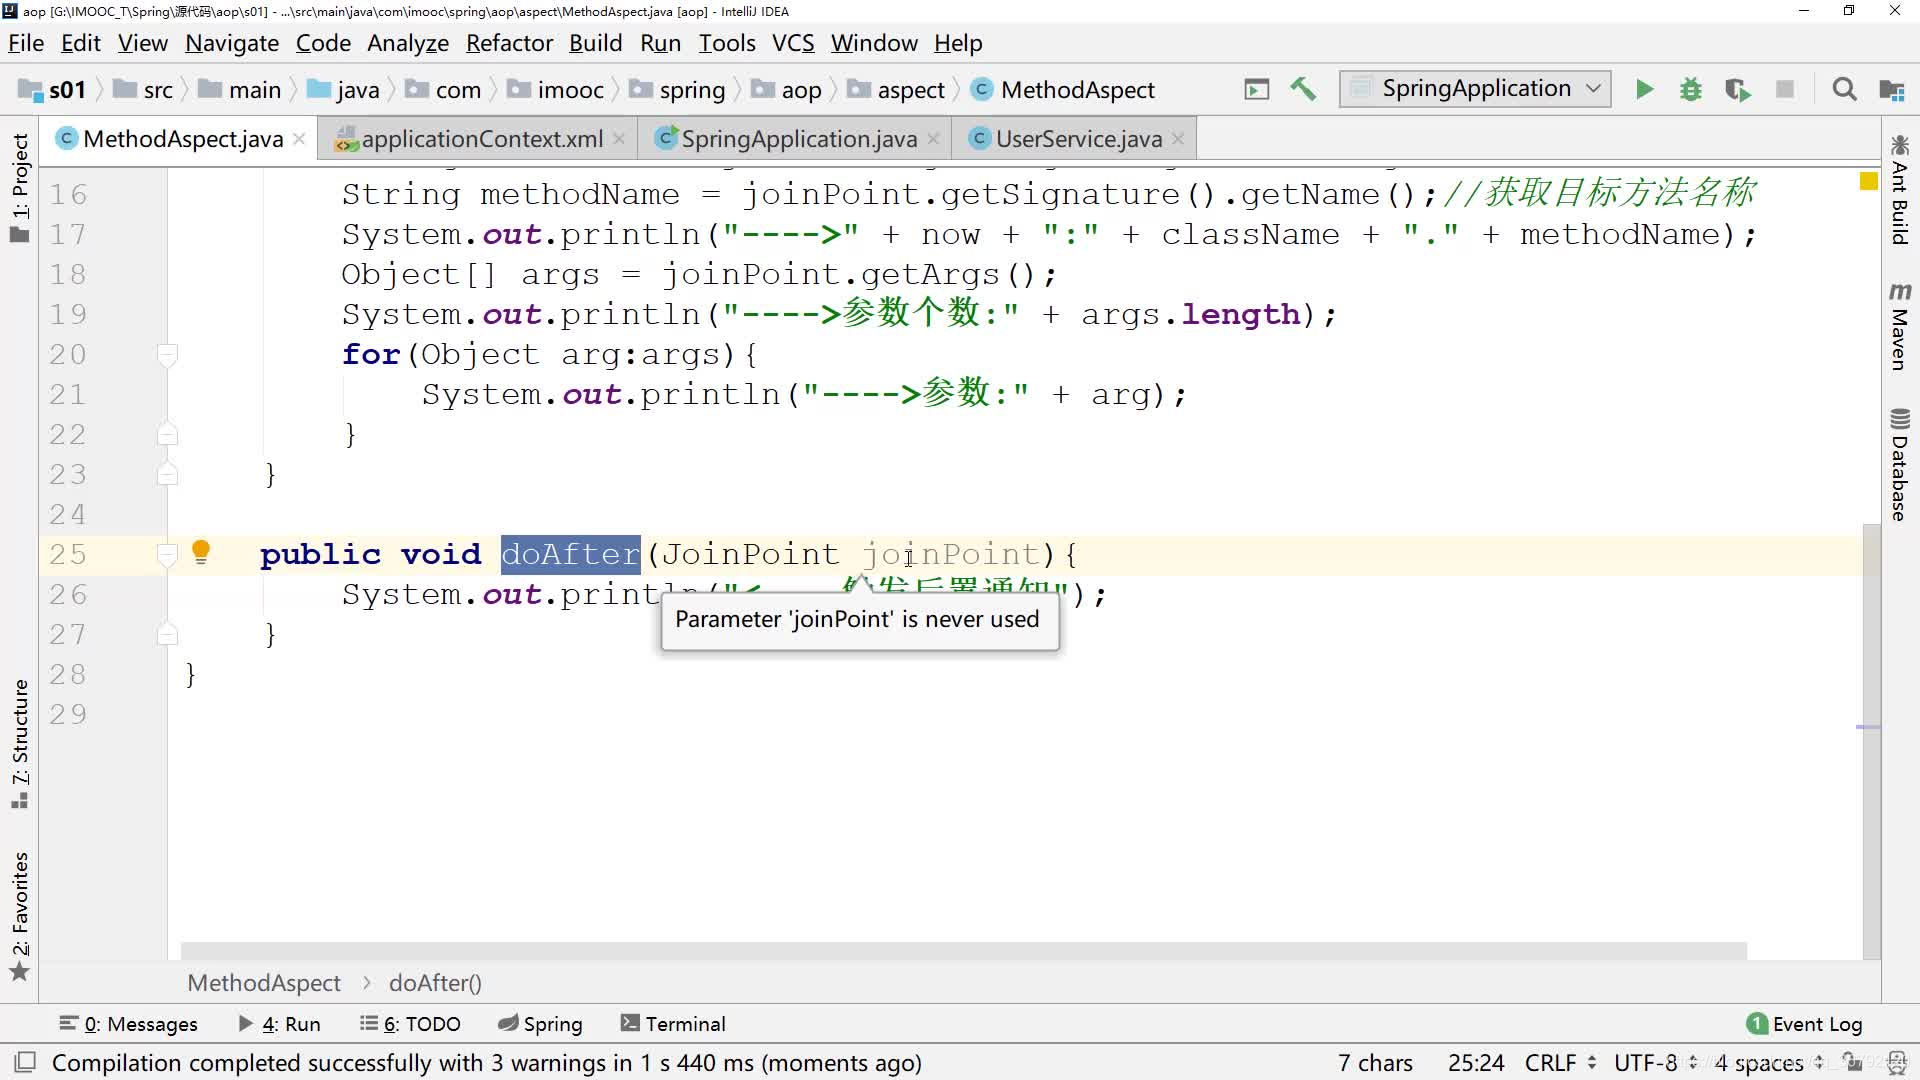
Task: Open the Refactor menu
Action: (509, 43)
